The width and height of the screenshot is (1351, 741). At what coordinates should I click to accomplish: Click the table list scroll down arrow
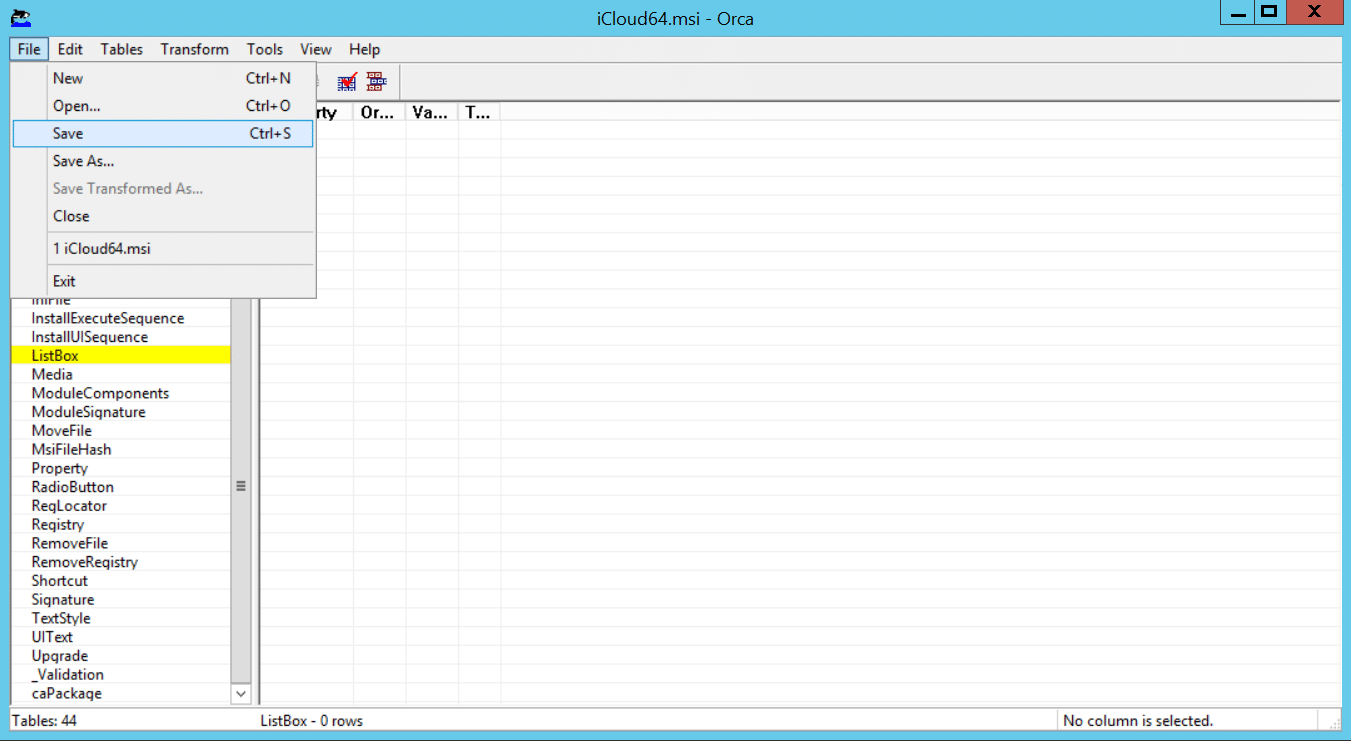tap(241, 693)
